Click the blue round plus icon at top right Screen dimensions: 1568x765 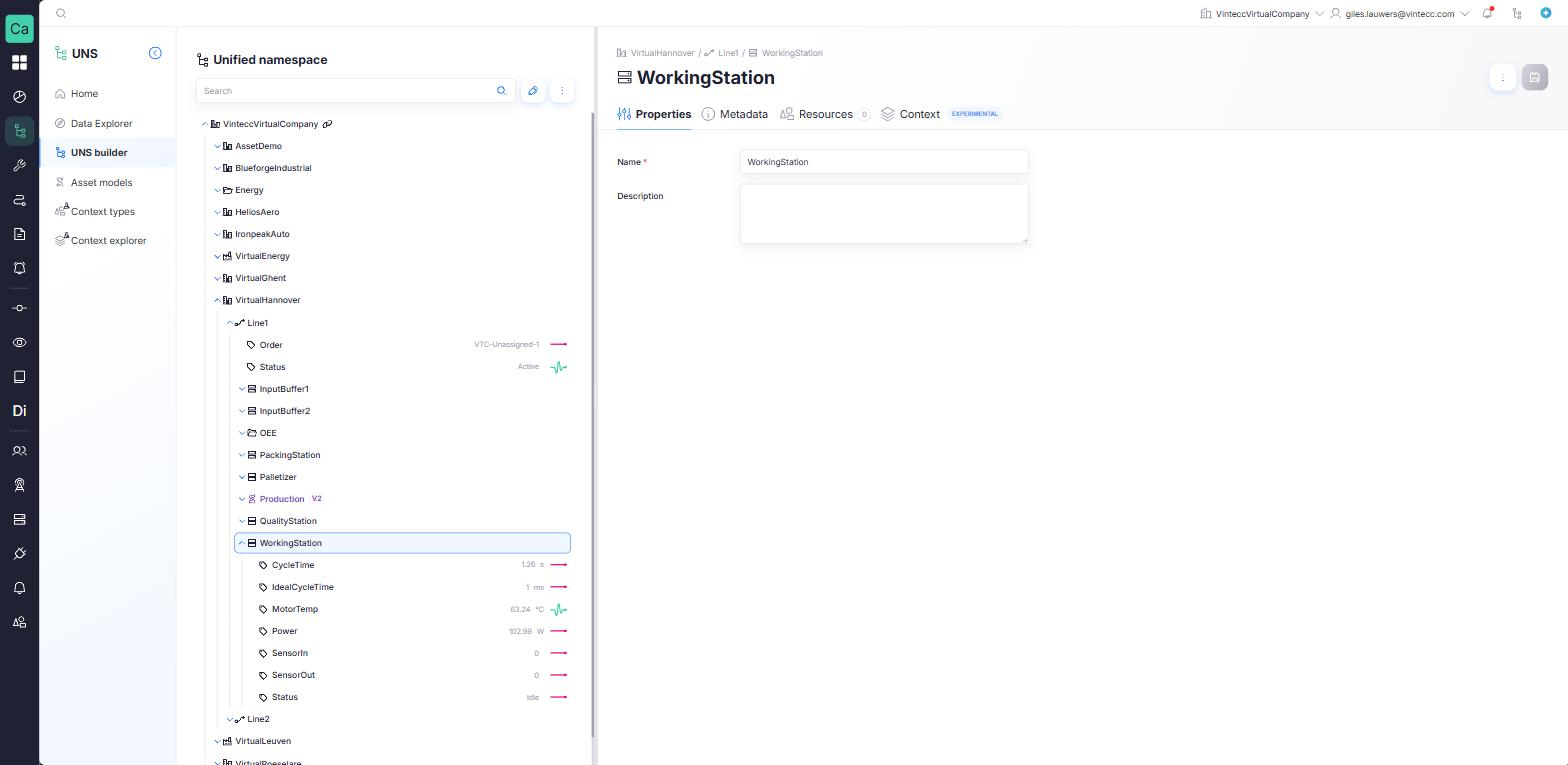1546,13
